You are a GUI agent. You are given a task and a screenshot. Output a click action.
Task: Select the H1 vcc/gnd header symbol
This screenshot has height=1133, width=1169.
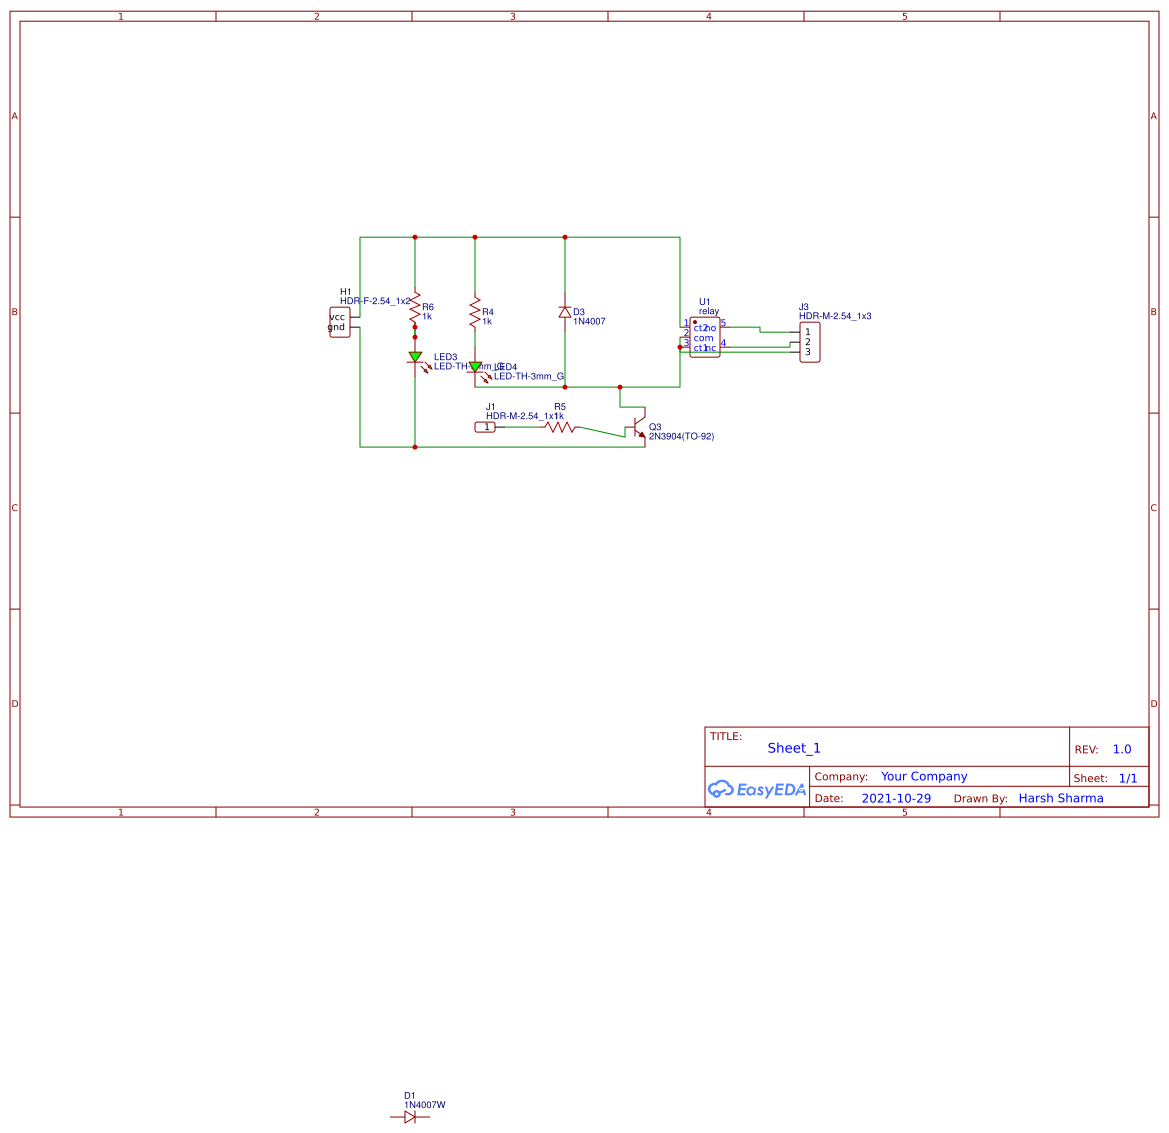click(x=339, y=321)
